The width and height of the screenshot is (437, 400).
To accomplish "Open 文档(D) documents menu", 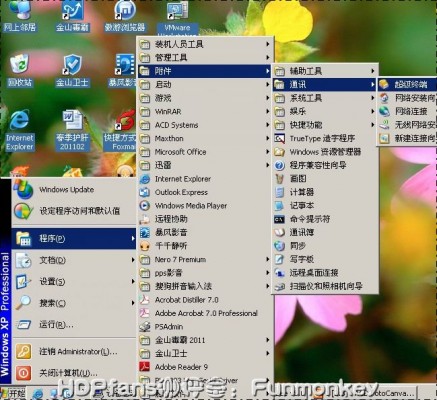I will pyautogui.click(x=74, y=260).
